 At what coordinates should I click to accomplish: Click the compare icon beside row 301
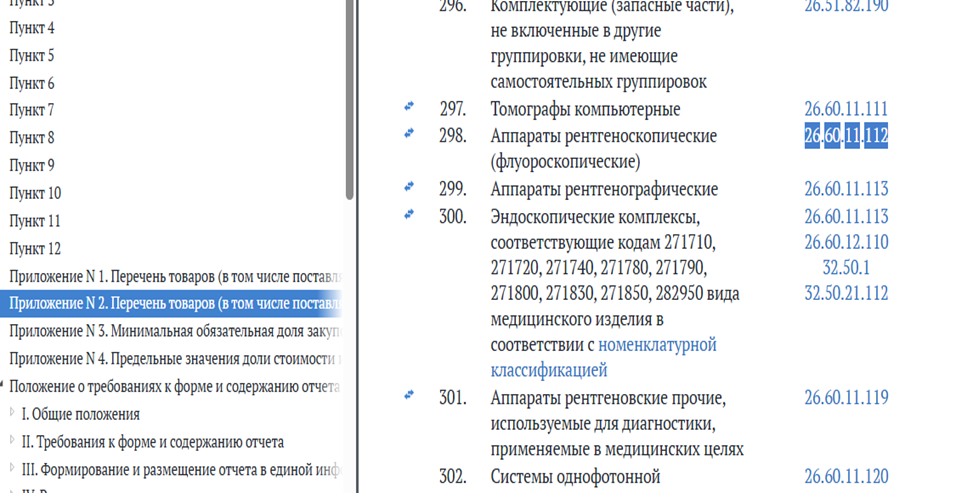tap(408, 395)
